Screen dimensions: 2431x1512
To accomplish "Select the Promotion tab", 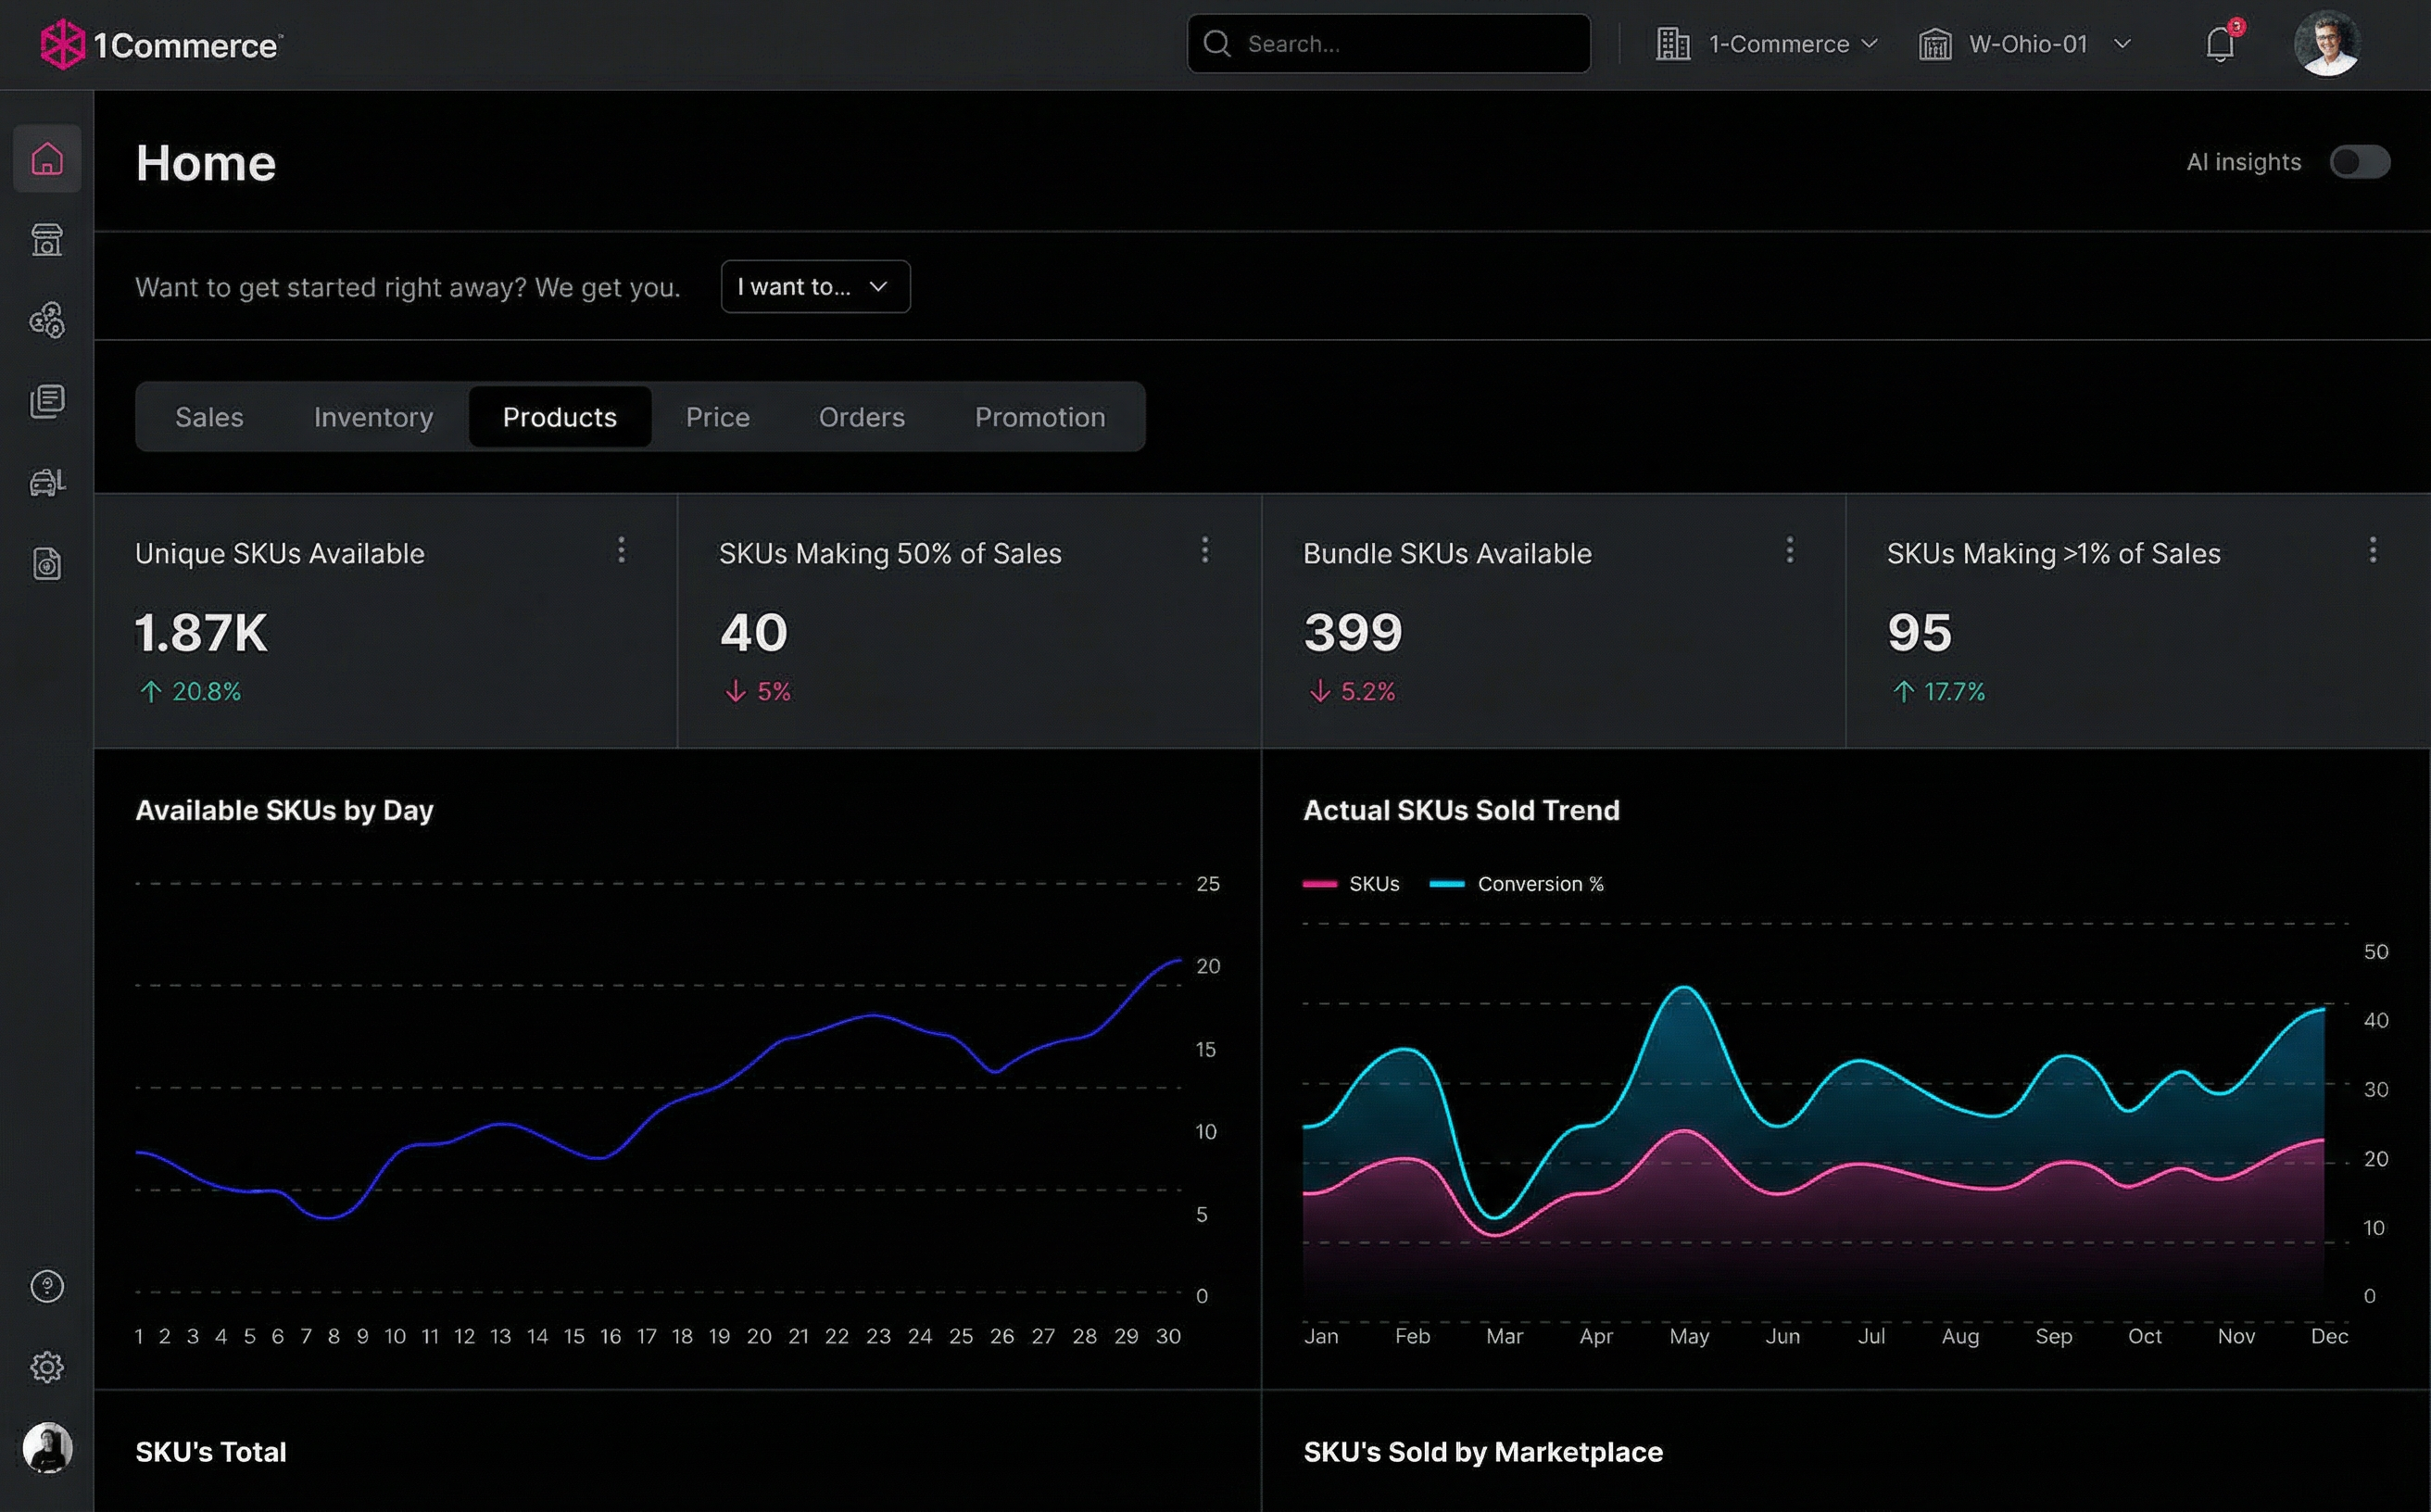I will pos(1039,417).
